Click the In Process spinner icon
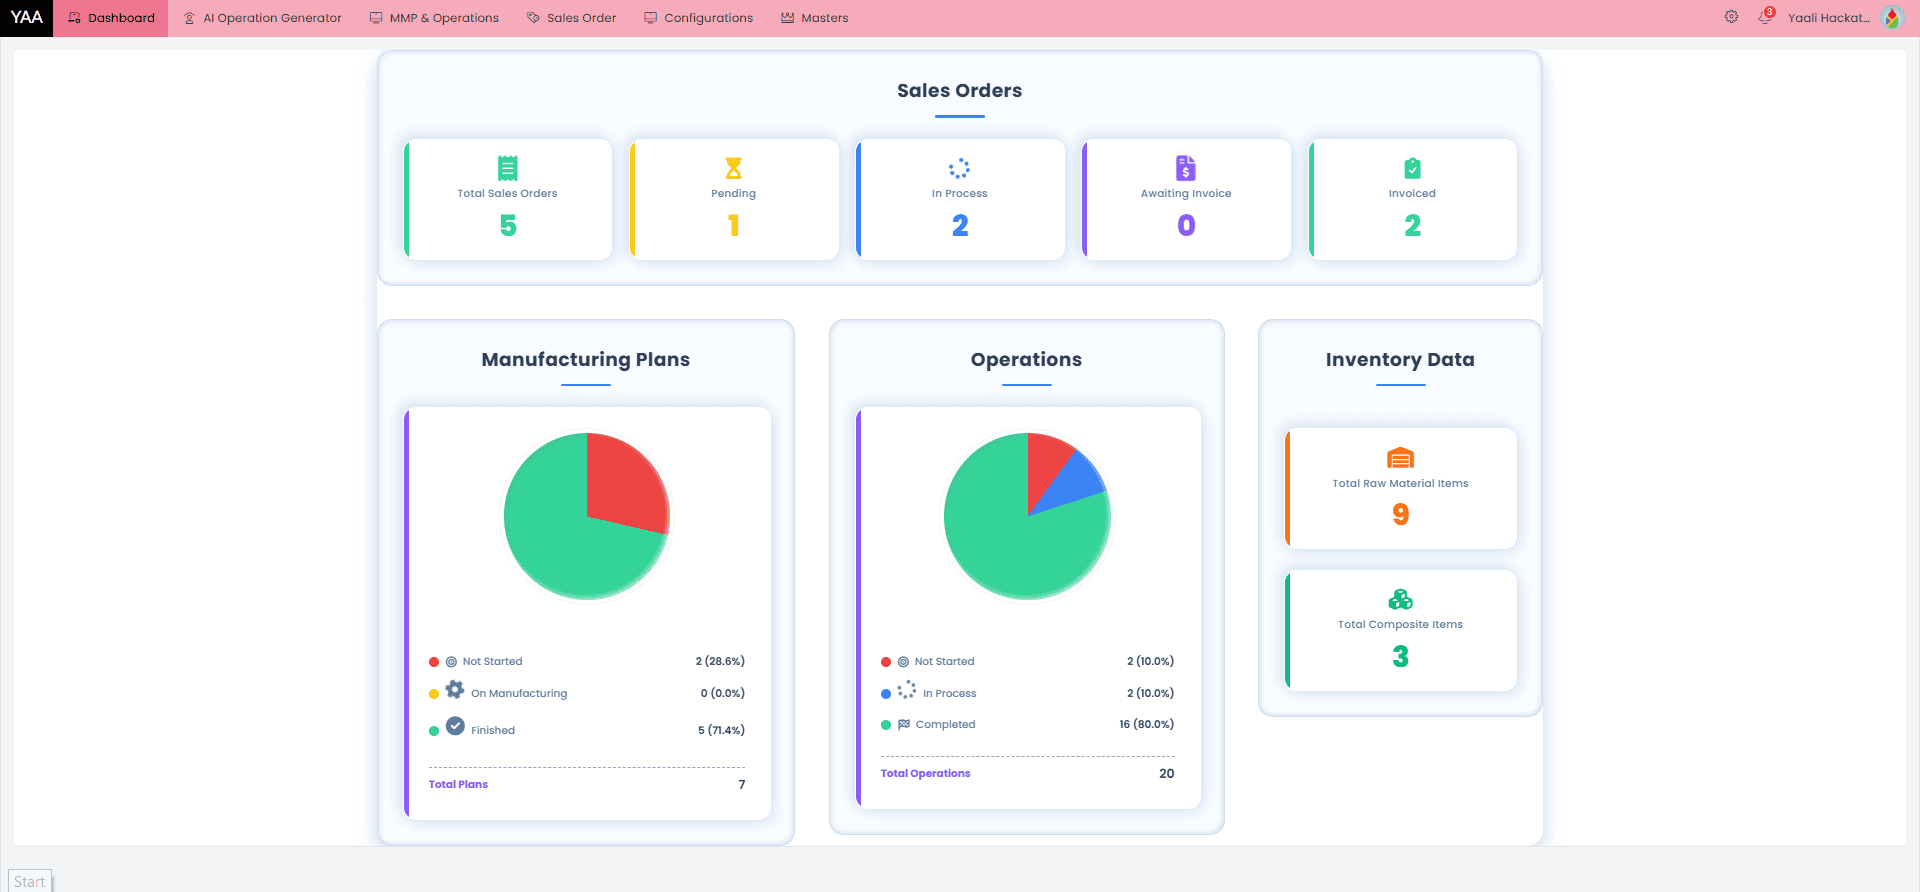The height and width of the screenshot is (892, 1920). tap(959, 168)
